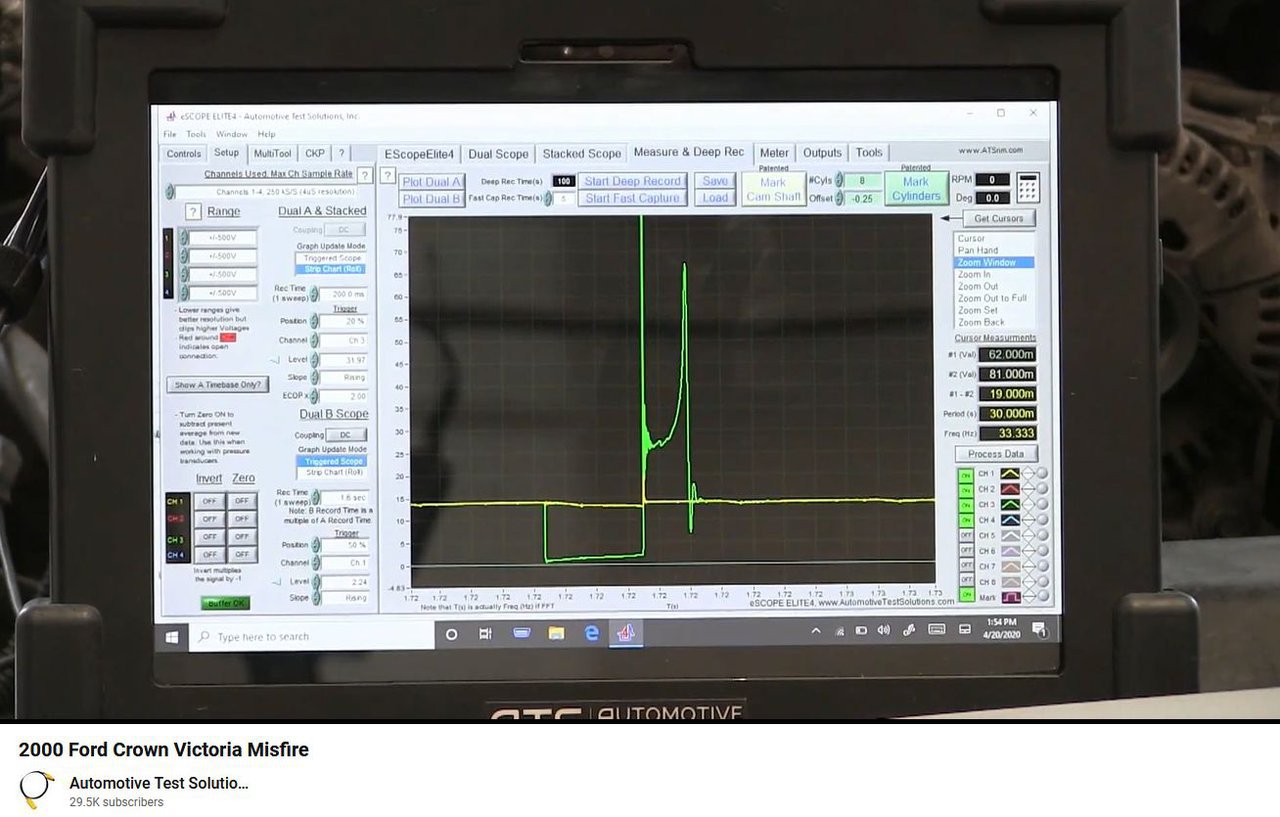Click the eScope app icon on taskbar

click(626, 633)
